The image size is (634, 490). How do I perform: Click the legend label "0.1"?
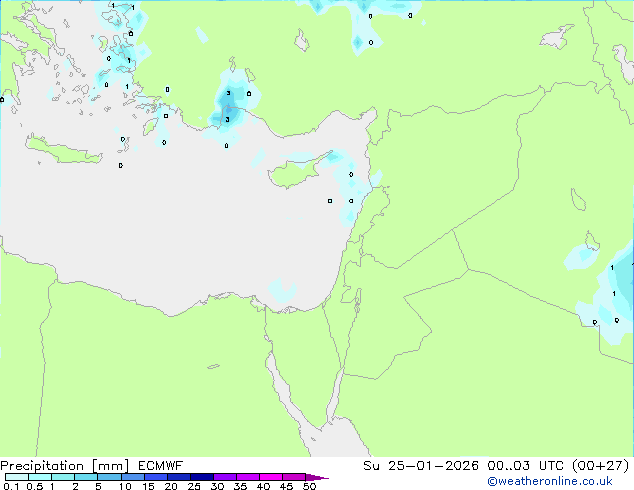point(11,486)
